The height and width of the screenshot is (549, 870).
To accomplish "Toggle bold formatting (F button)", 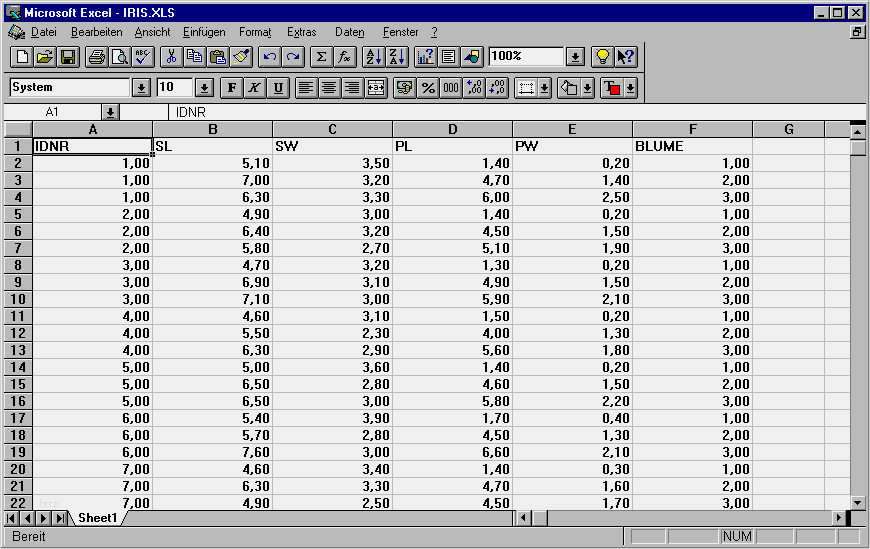I will [231, 88].
